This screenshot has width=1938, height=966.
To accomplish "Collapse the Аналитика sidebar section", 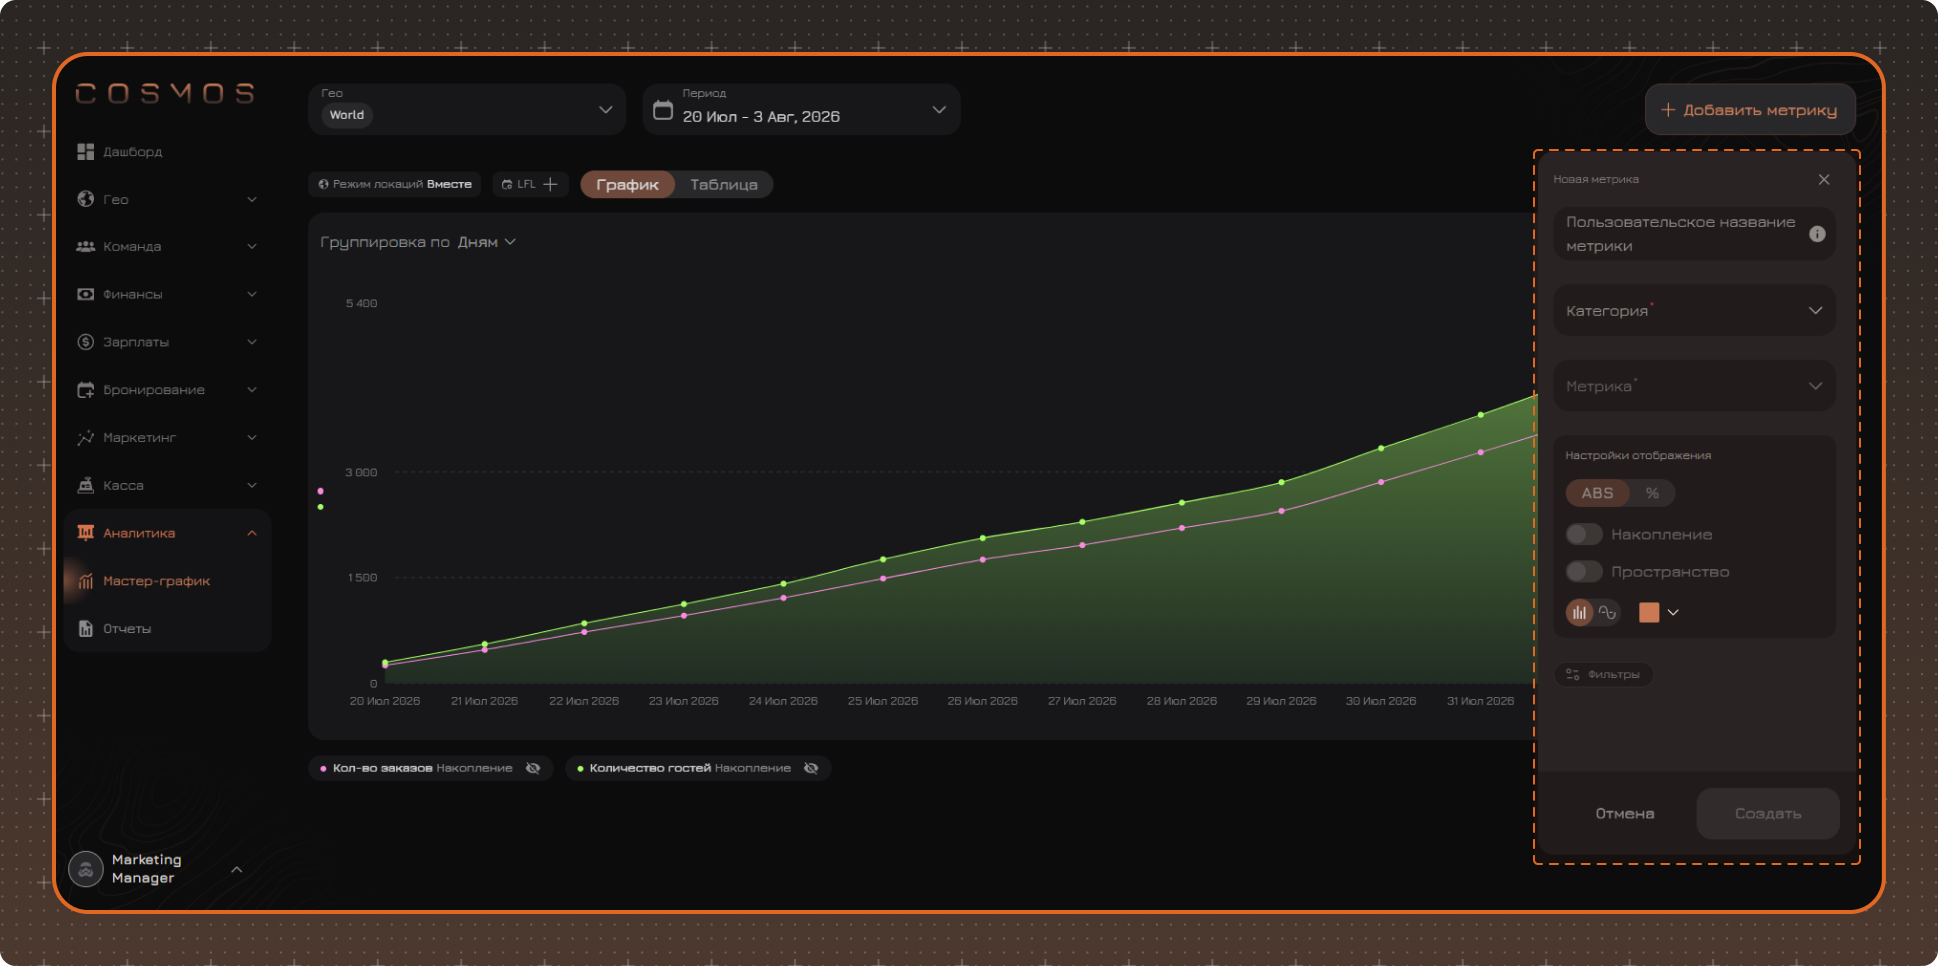I will pyautogui.click(x=252, y=533).
